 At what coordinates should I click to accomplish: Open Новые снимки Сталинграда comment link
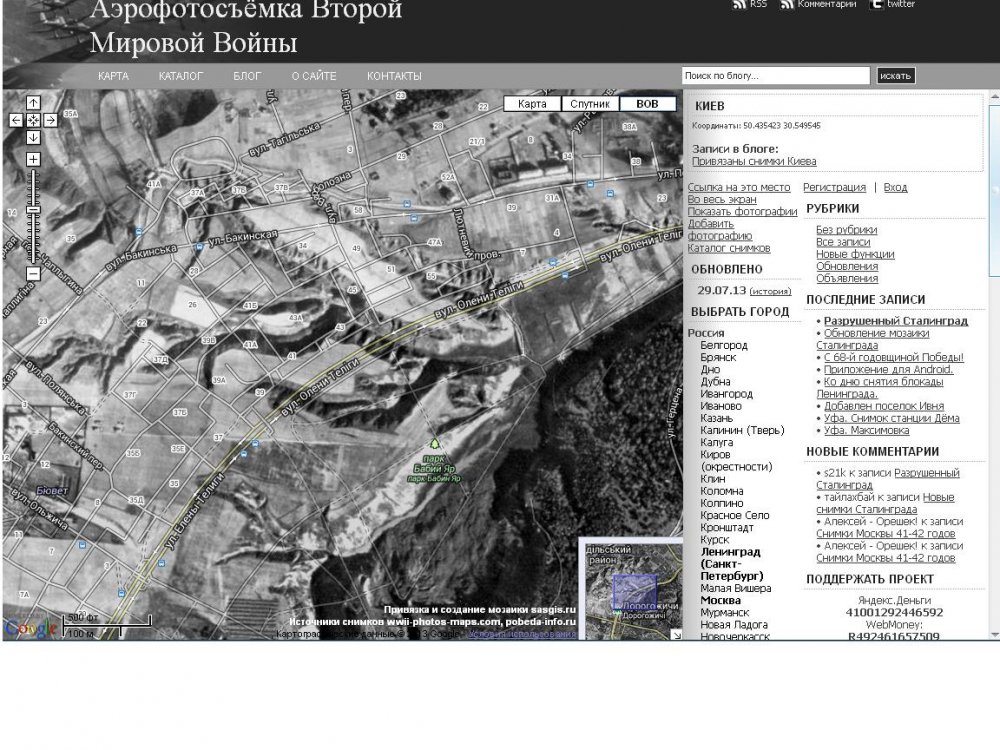[x=885, y=503]
